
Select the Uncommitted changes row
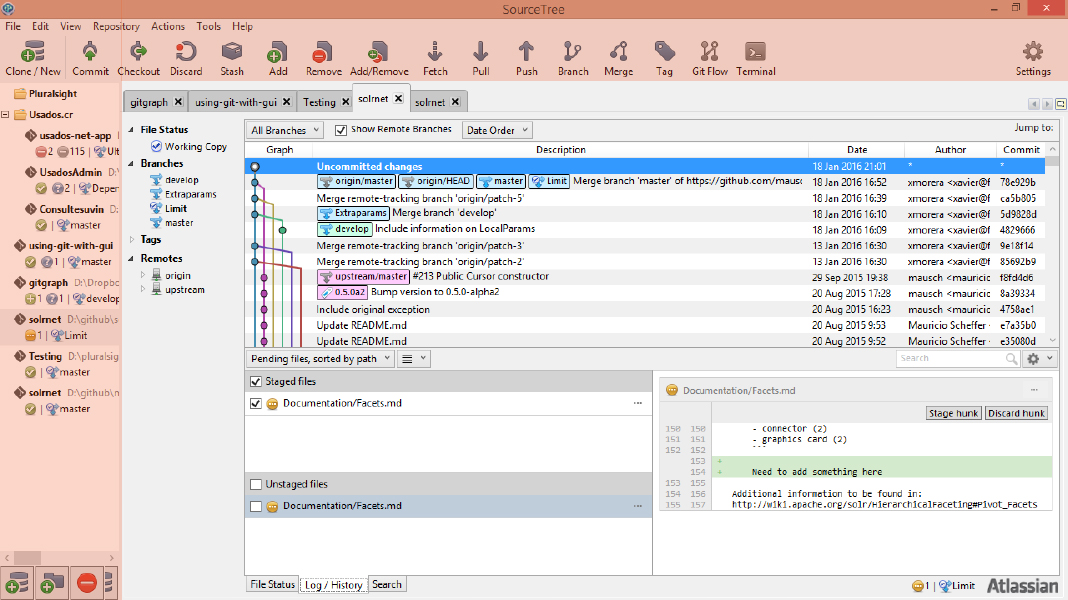[x=644, y=166]
